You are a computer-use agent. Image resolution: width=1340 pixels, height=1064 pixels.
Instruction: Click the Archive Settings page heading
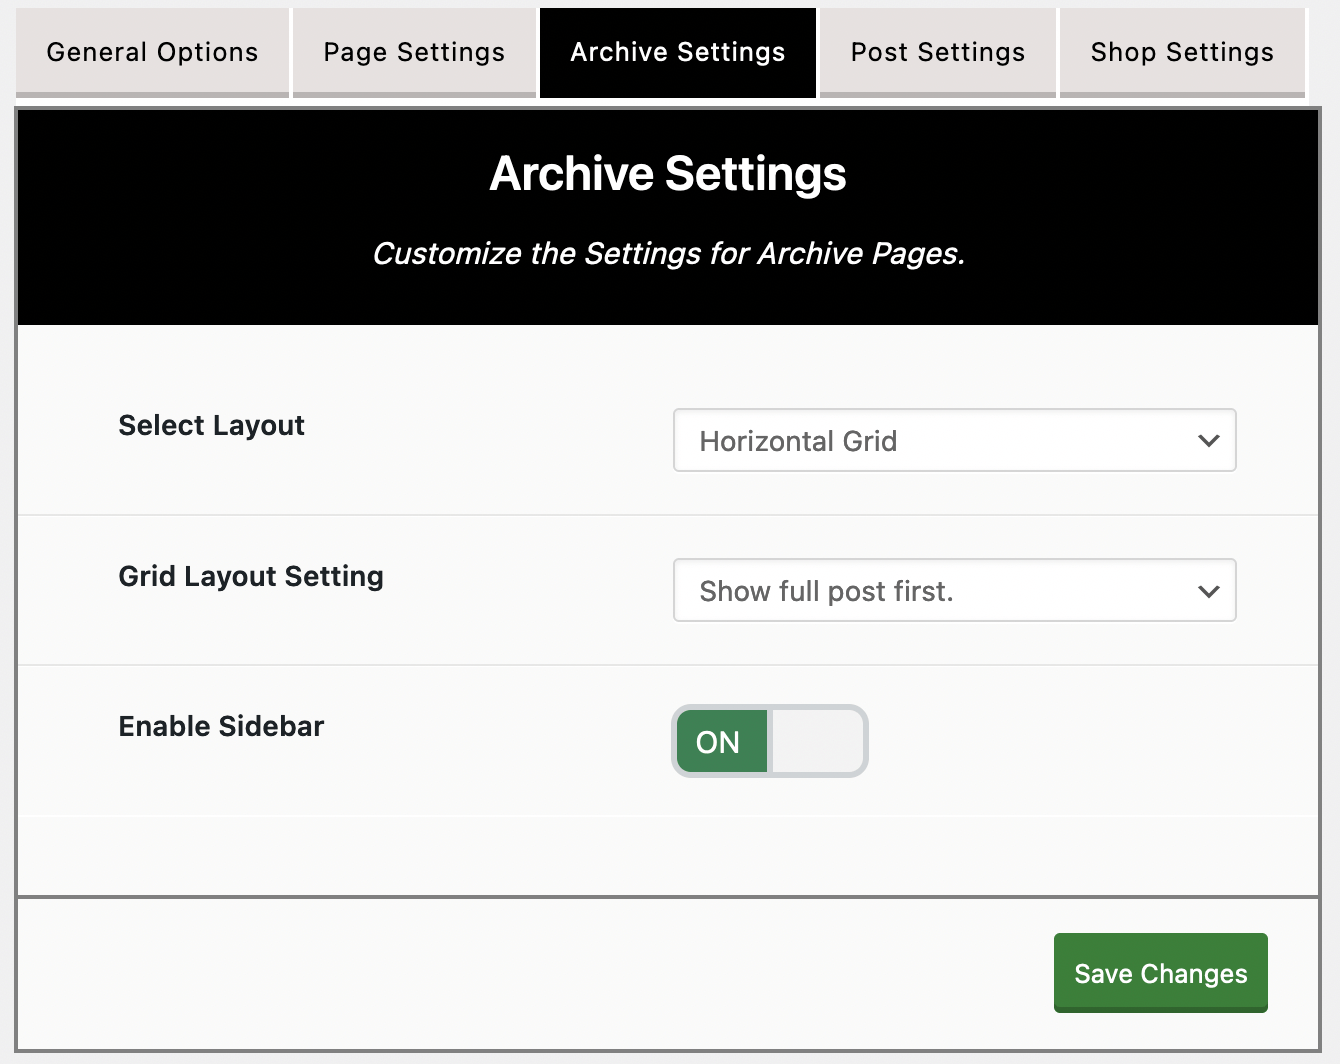click(x=667, y=173)
